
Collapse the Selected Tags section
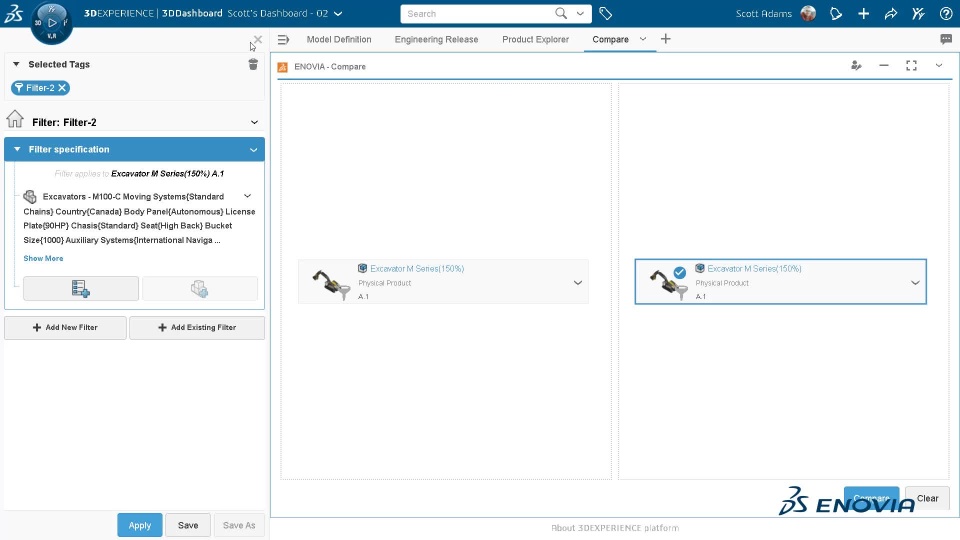click(x=17, y=64)
